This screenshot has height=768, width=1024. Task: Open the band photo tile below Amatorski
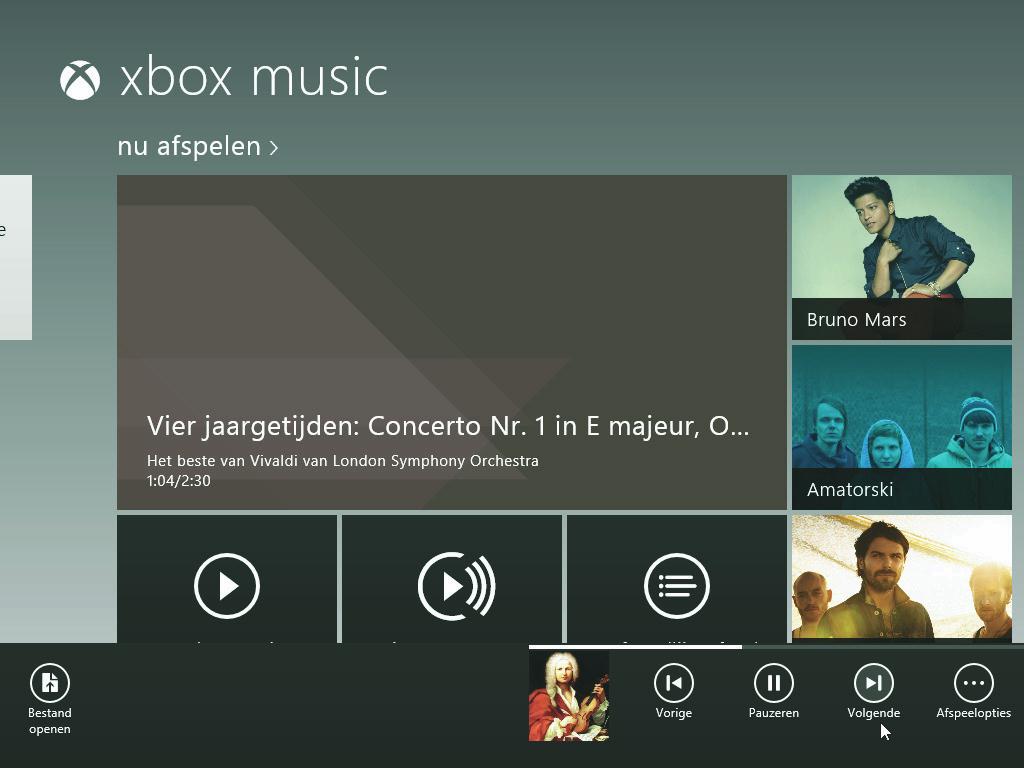point(902,579)
